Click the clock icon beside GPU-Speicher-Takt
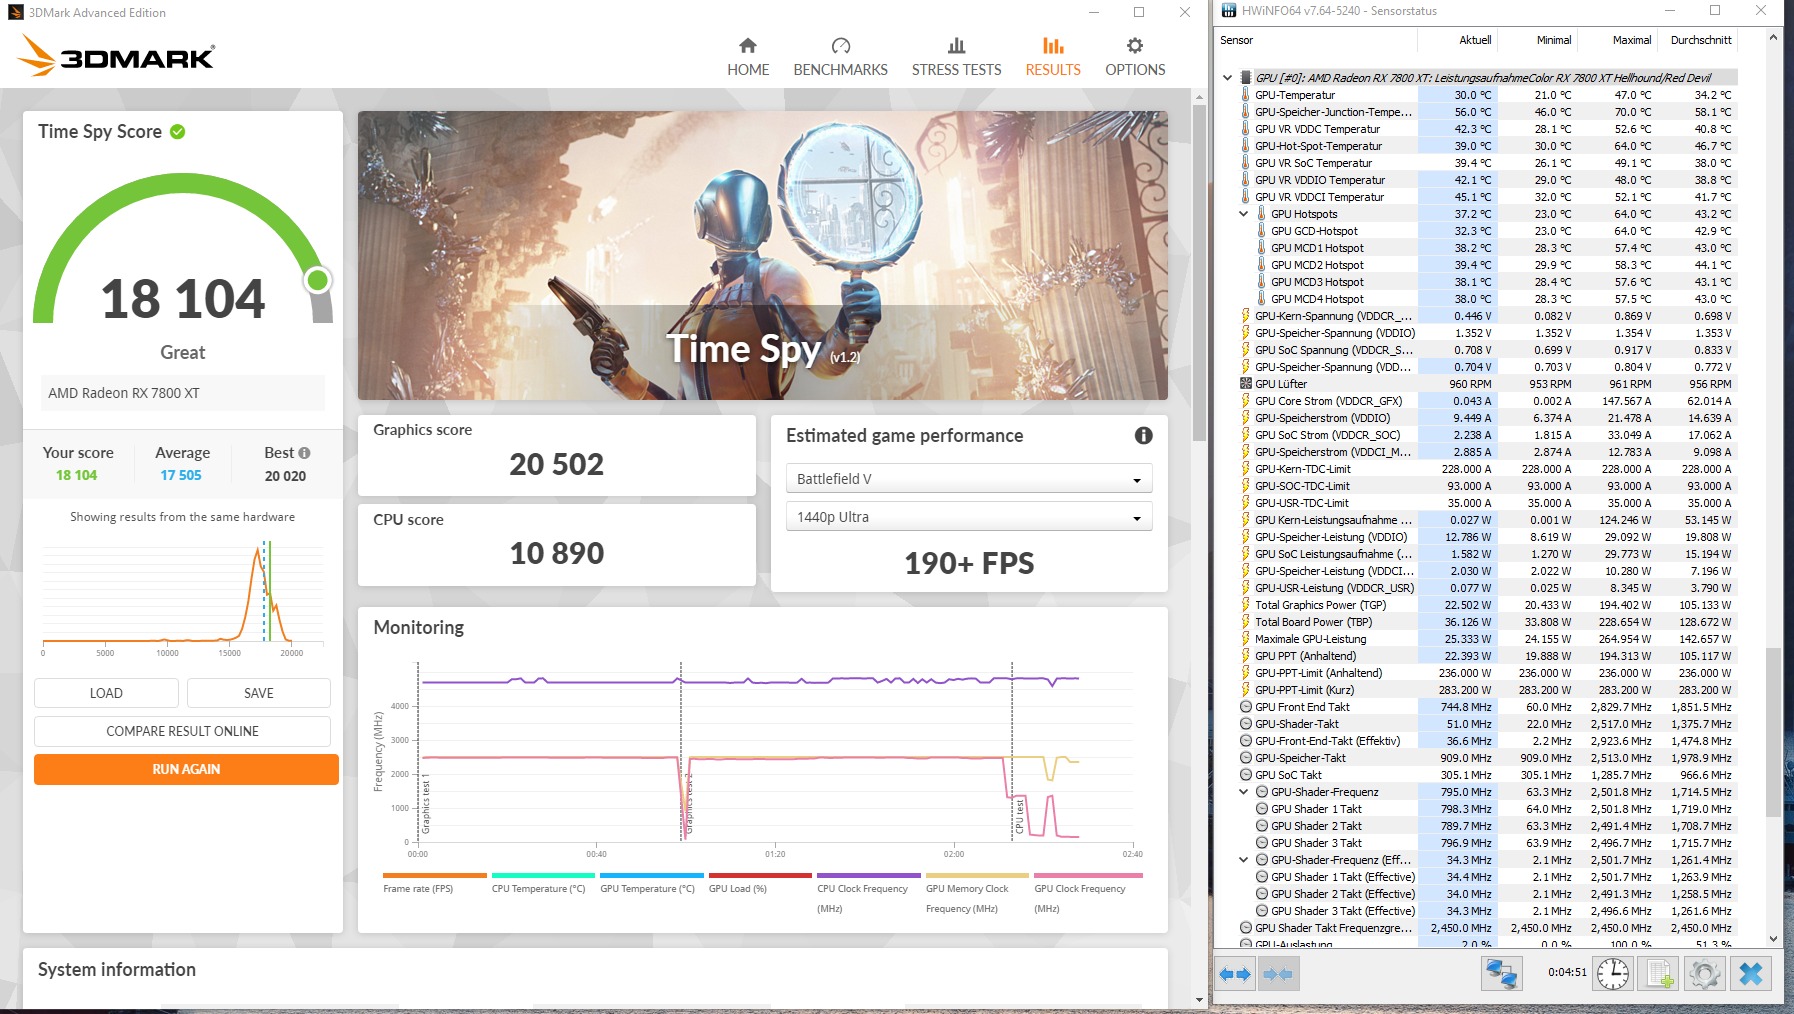This screenshot has width=1794, height=1014. pyautogui.click(x=1246, y=758)
